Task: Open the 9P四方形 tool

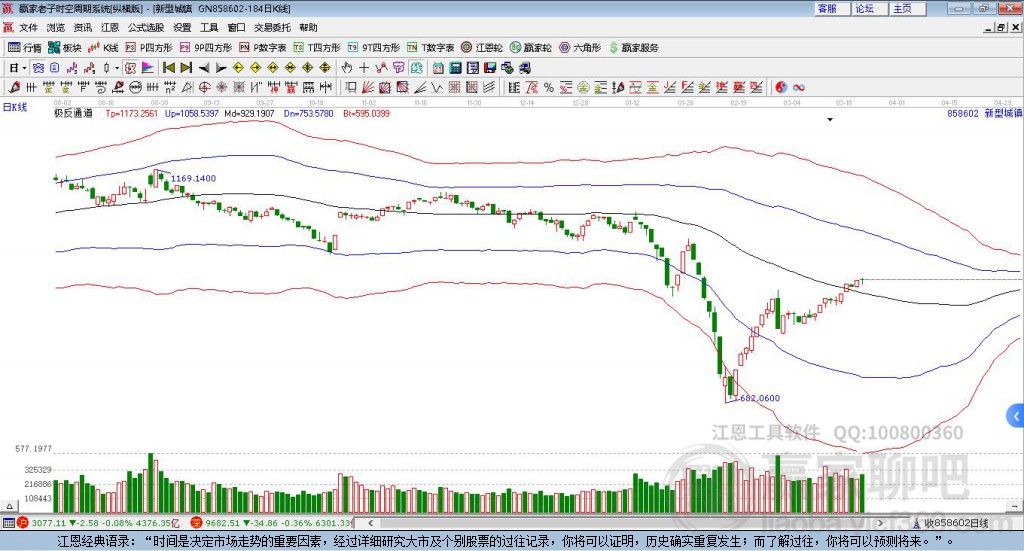Action: [206, 48]
